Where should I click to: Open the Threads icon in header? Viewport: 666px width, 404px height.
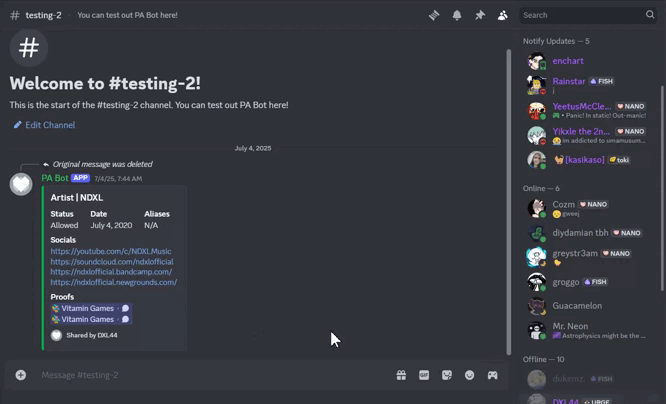434,15
